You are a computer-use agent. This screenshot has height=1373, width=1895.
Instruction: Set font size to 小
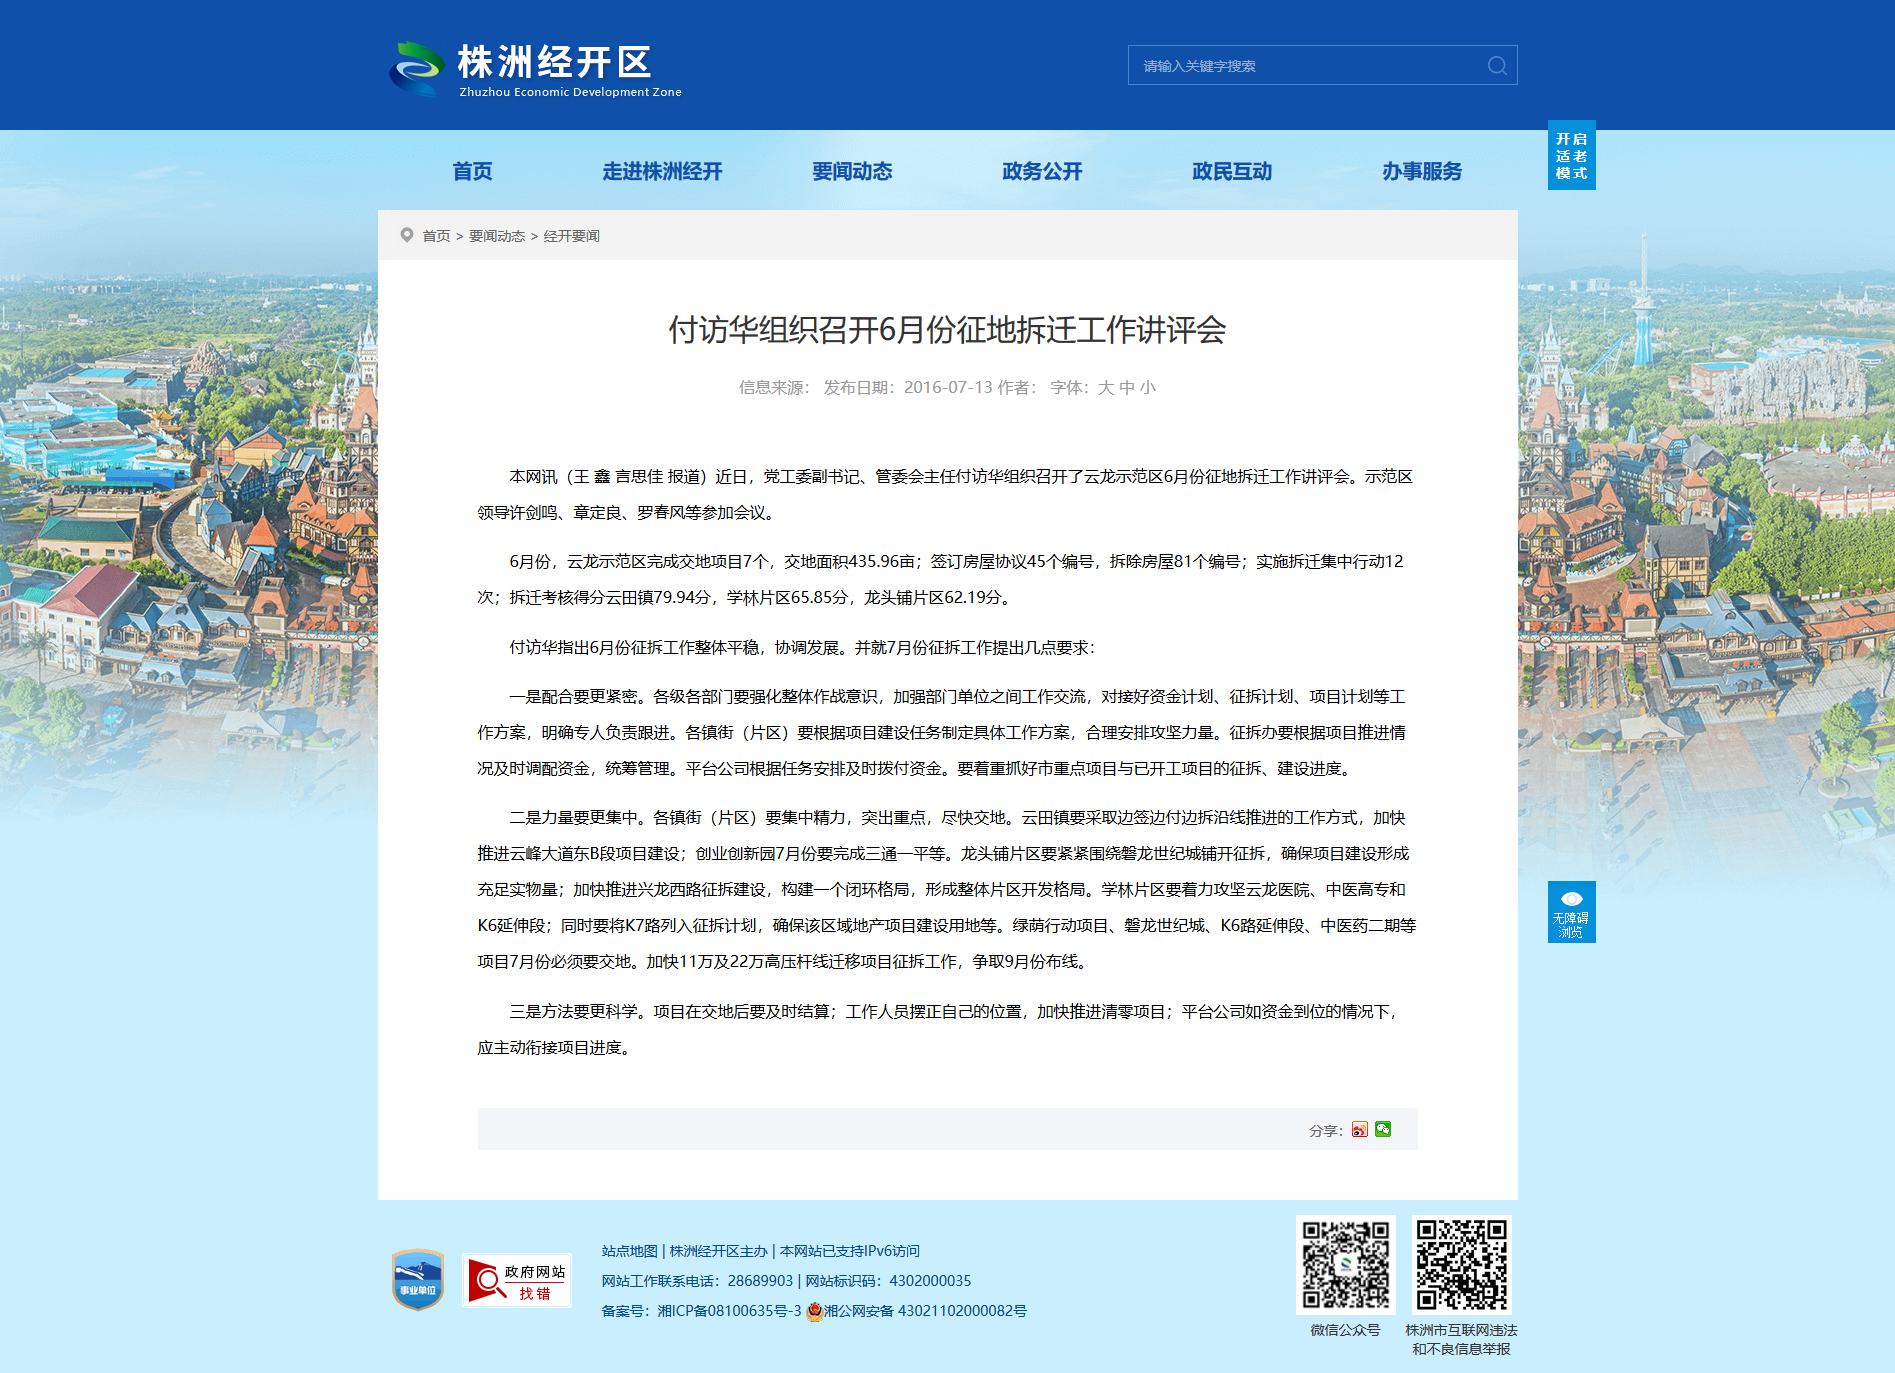click(x=1147, y=388)
